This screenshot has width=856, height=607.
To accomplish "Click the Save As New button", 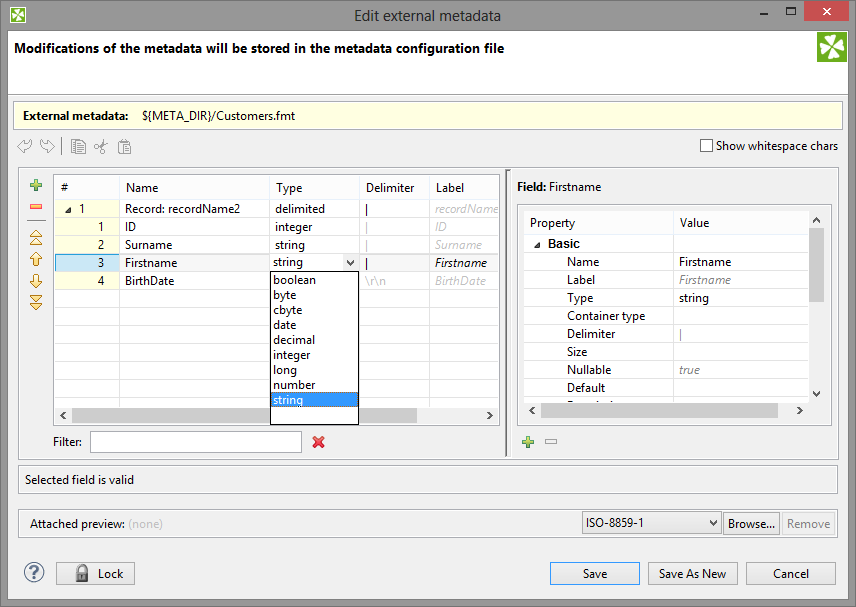I will [693, 573].
